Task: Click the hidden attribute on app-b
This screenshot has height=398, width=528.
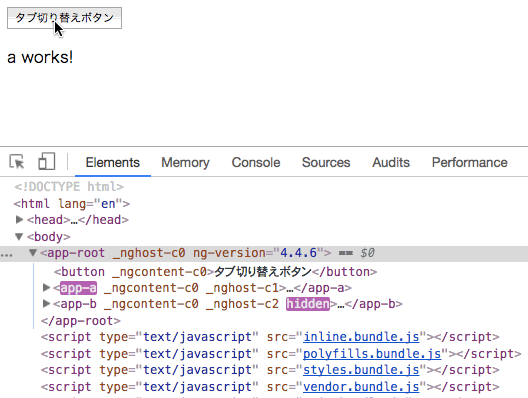Action: click(x=308, y=304)
